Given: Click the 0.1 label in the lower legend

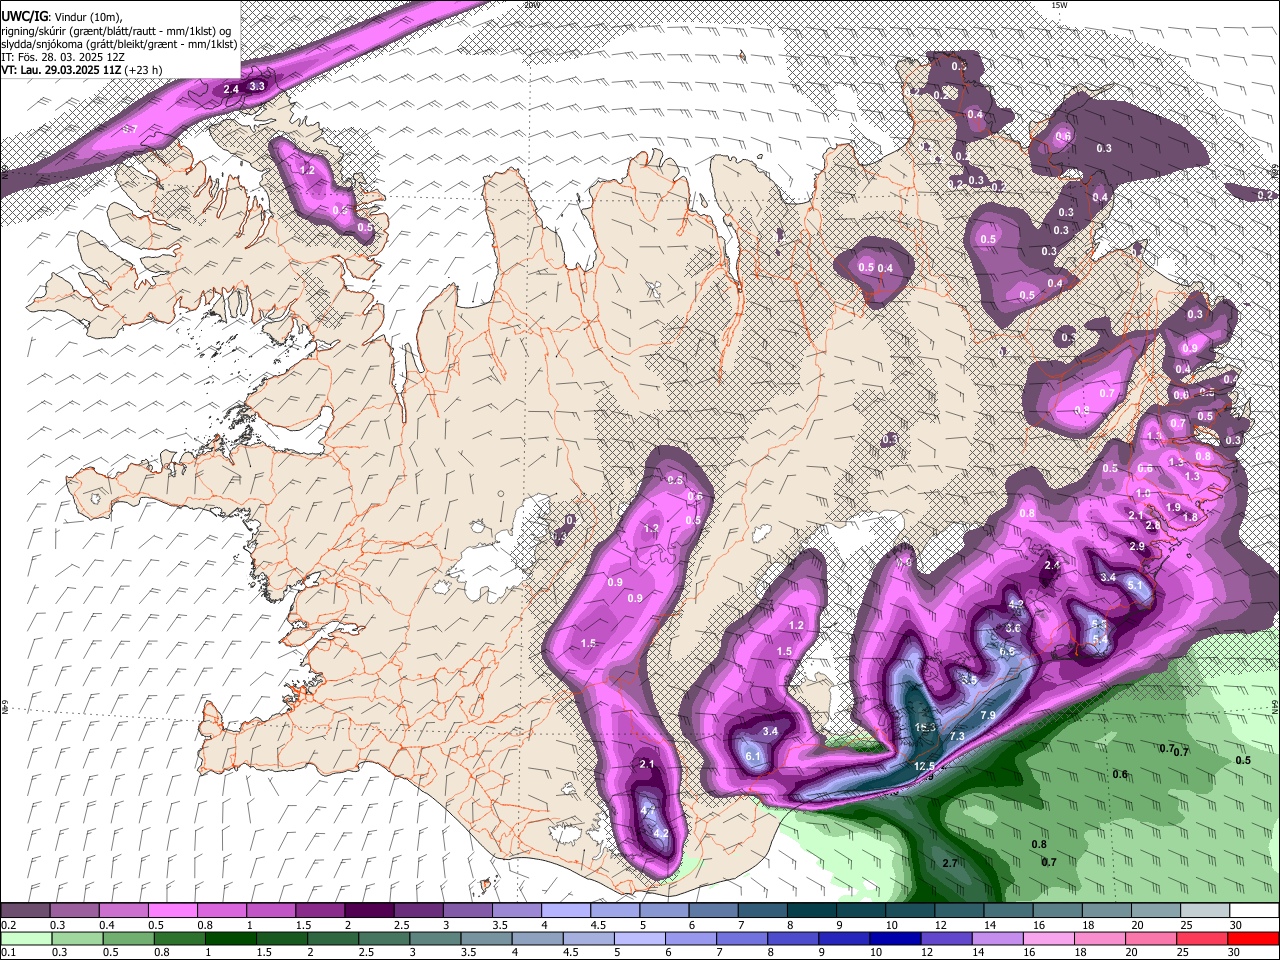Looking at the screenshot, I should click(x=8, y=953).
